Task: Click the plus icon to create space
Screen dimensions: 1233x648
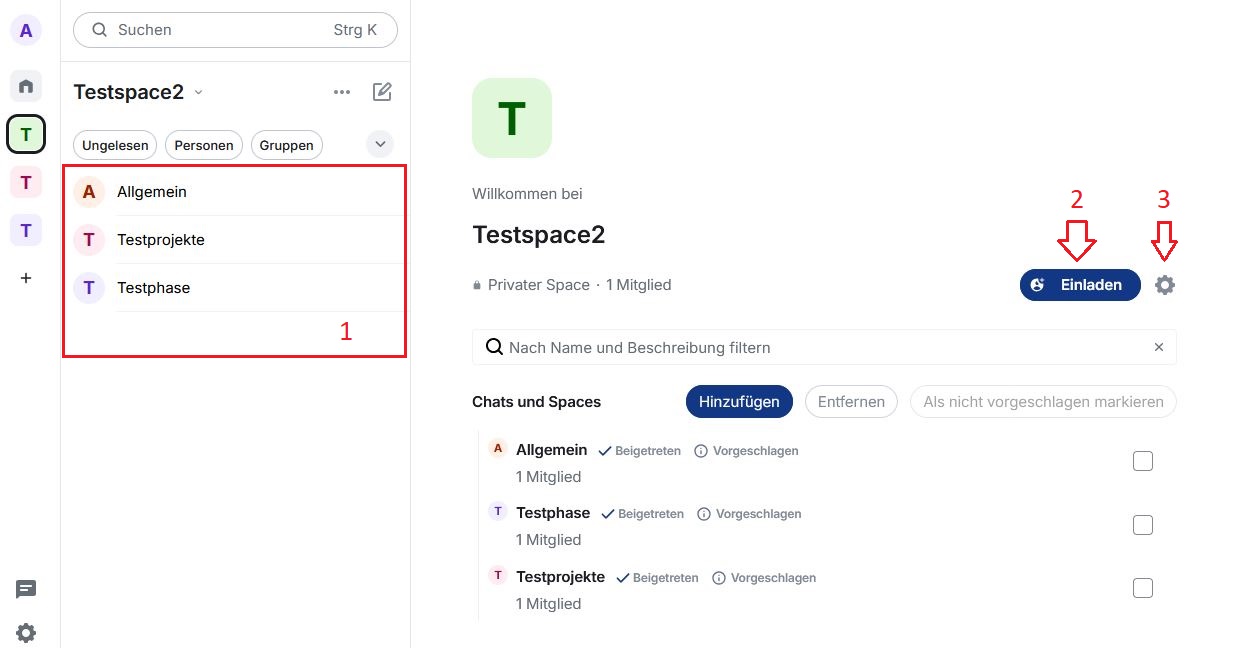Action: (26, 278)
